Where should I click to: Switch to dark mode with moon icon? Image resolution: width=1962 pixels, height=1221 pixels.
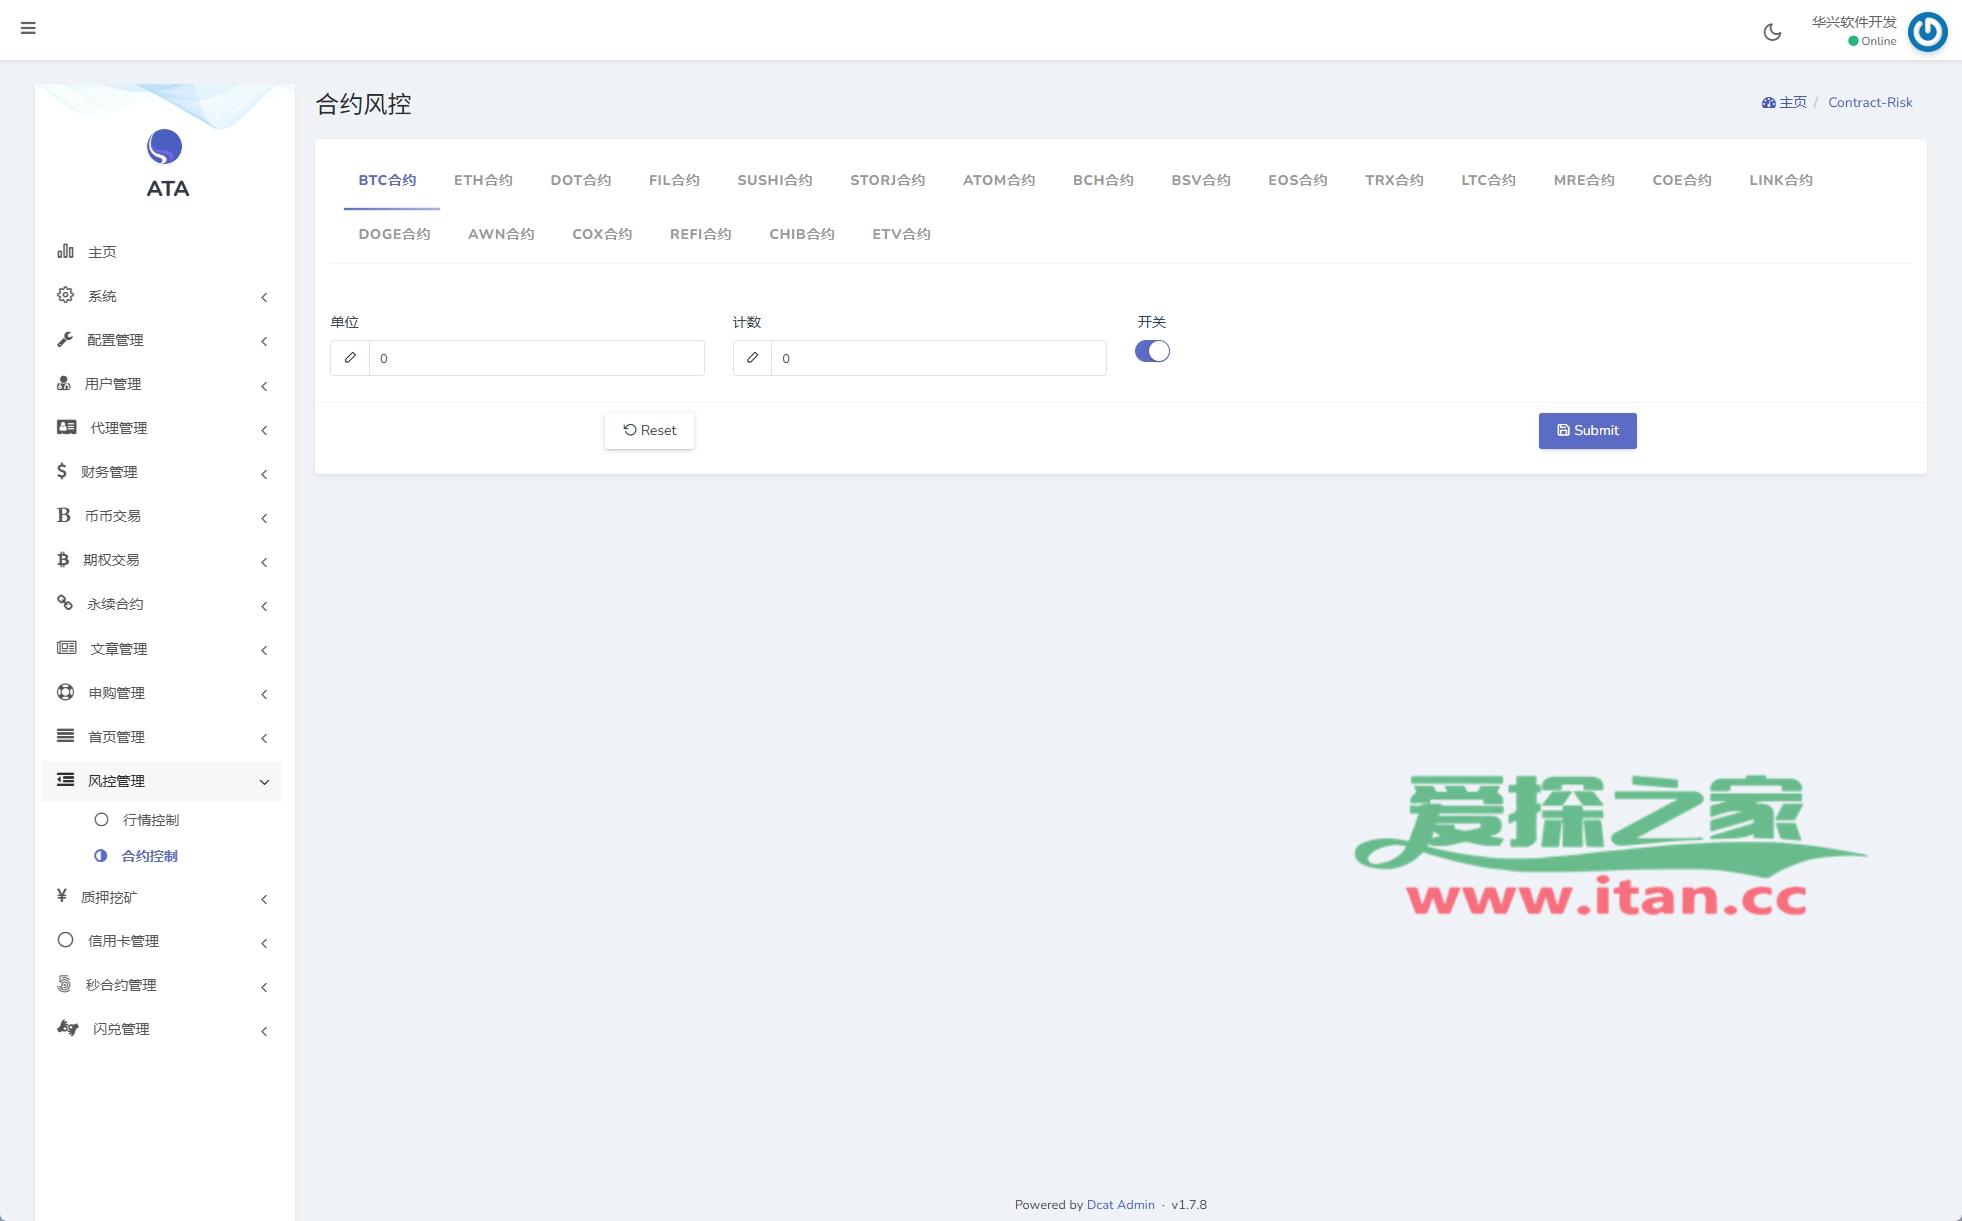click(x=1772, y=32)
